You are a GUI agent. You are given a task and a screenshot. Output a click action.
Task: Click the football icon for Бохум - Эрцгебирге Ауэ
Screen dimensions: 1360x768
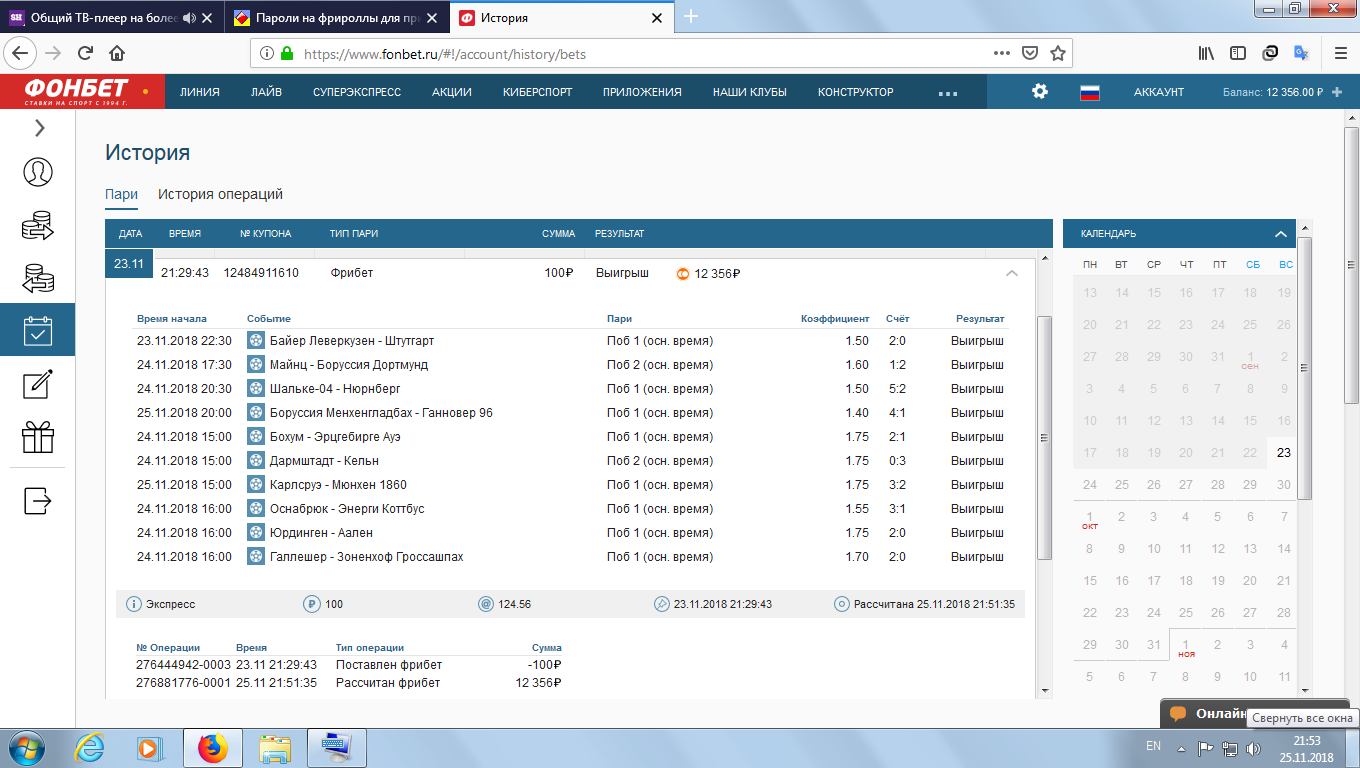(x=255, y=437)
